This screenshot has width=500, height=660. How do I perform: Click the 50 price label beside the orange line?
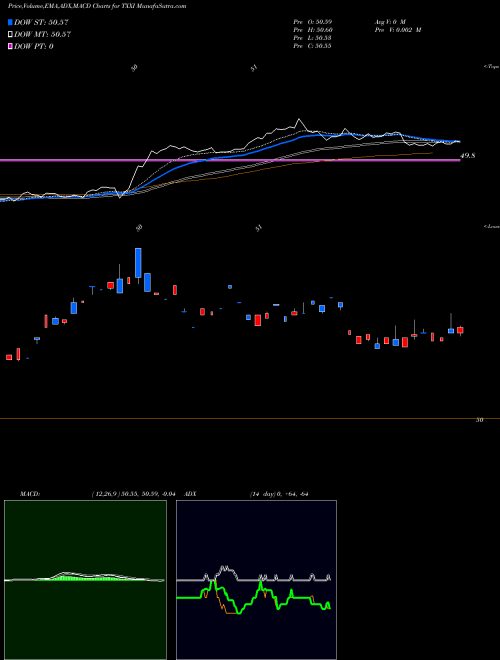click(x=479, y=420)
